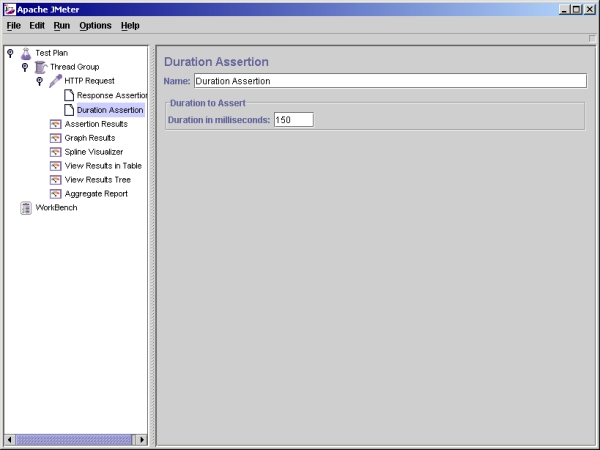
Task: Collapse the HTTP Request tree node
Action: pos(40,81)
